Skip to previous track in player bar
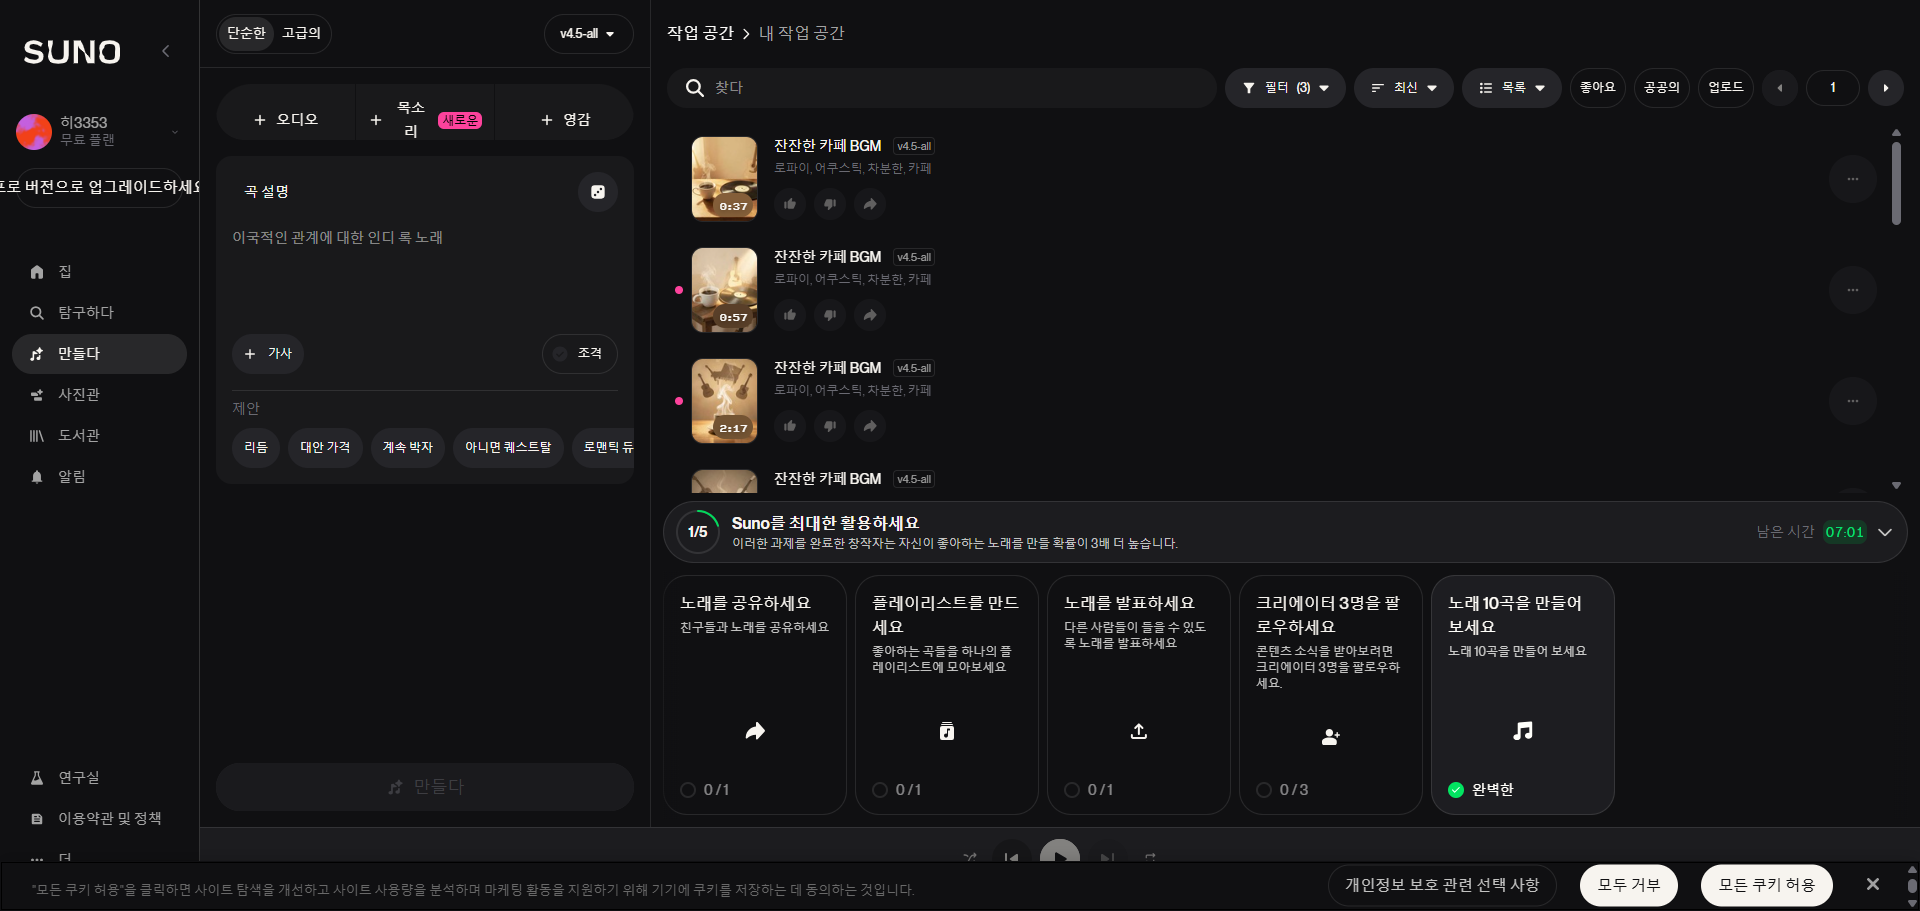The image size is (1920, 911). pyautogui.click(x=1012, y=856)
